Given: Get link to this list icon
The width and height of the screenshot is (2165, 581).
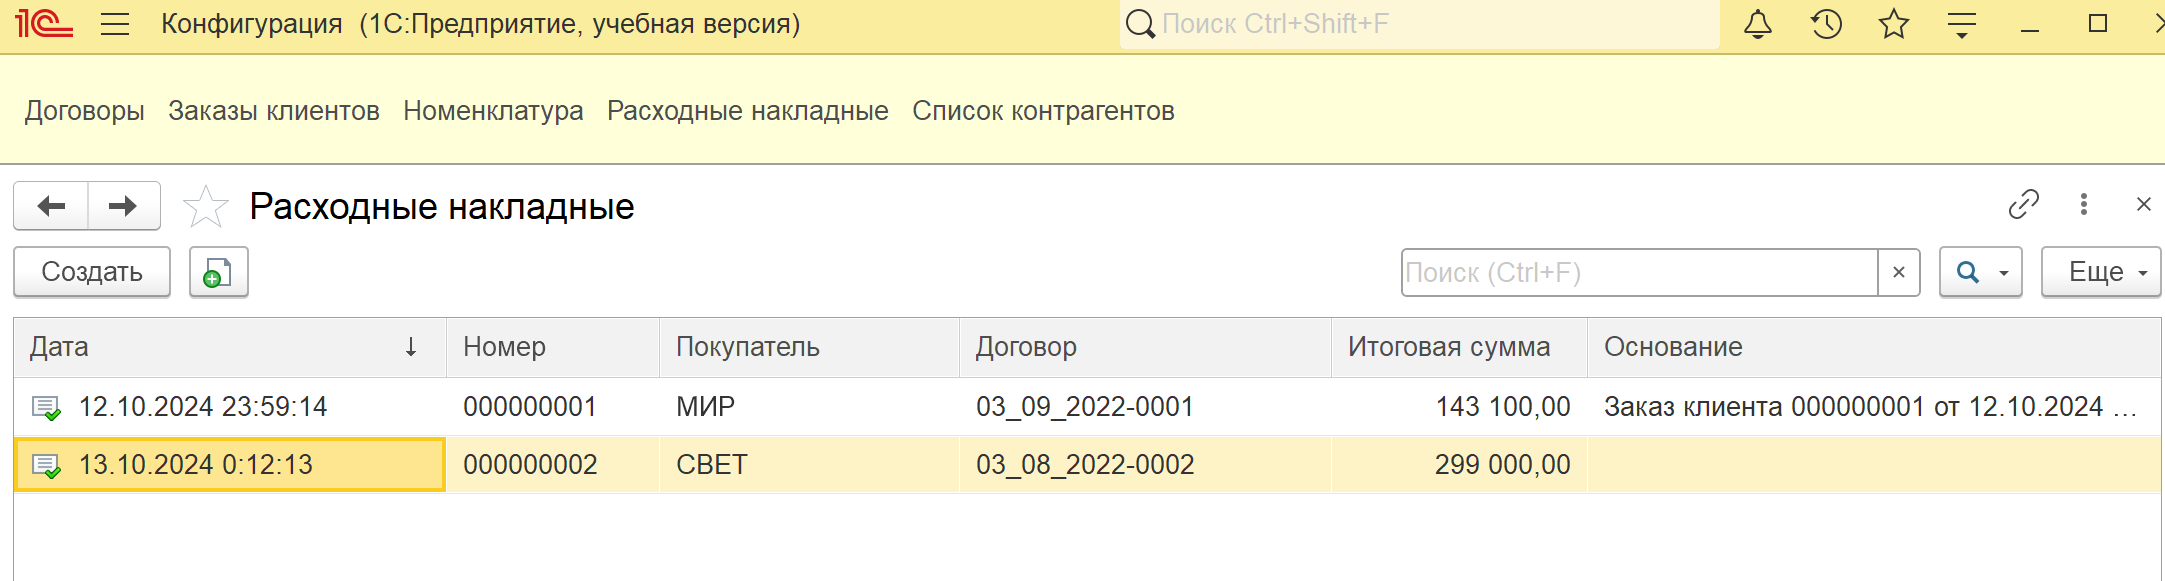Looking at the screenshot, I should pyautogui.click(x=2024, y=204).
